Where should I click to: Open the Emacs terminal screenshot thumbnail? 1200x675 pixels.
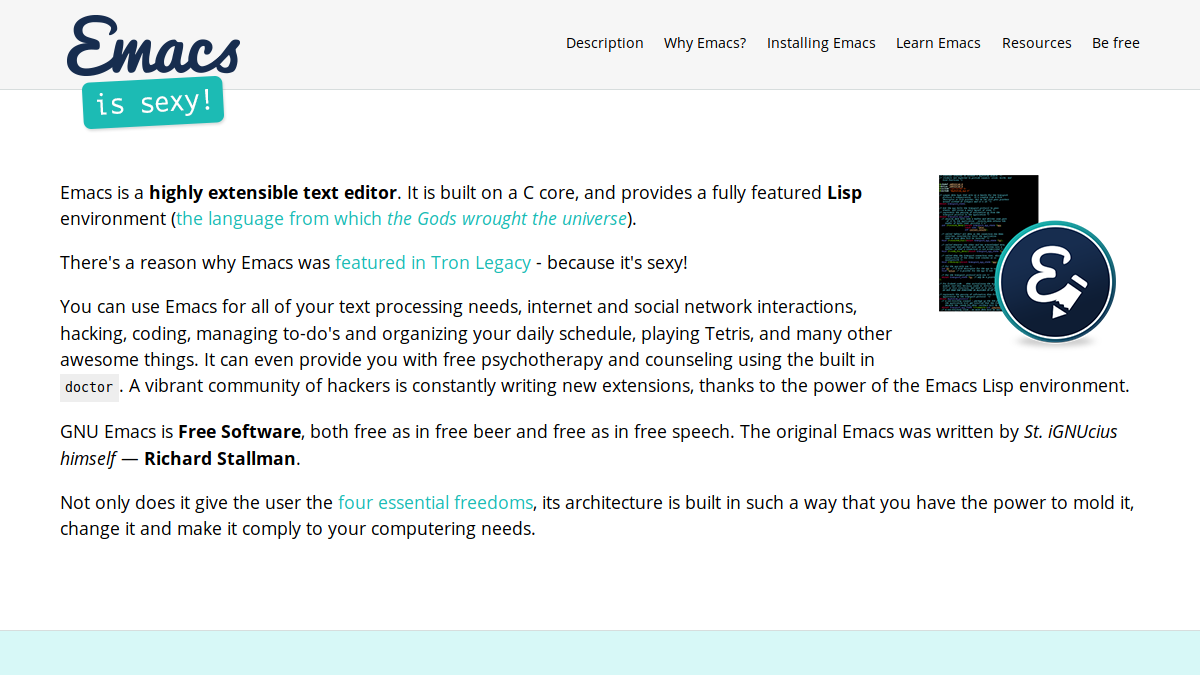[x=988, y=243]
